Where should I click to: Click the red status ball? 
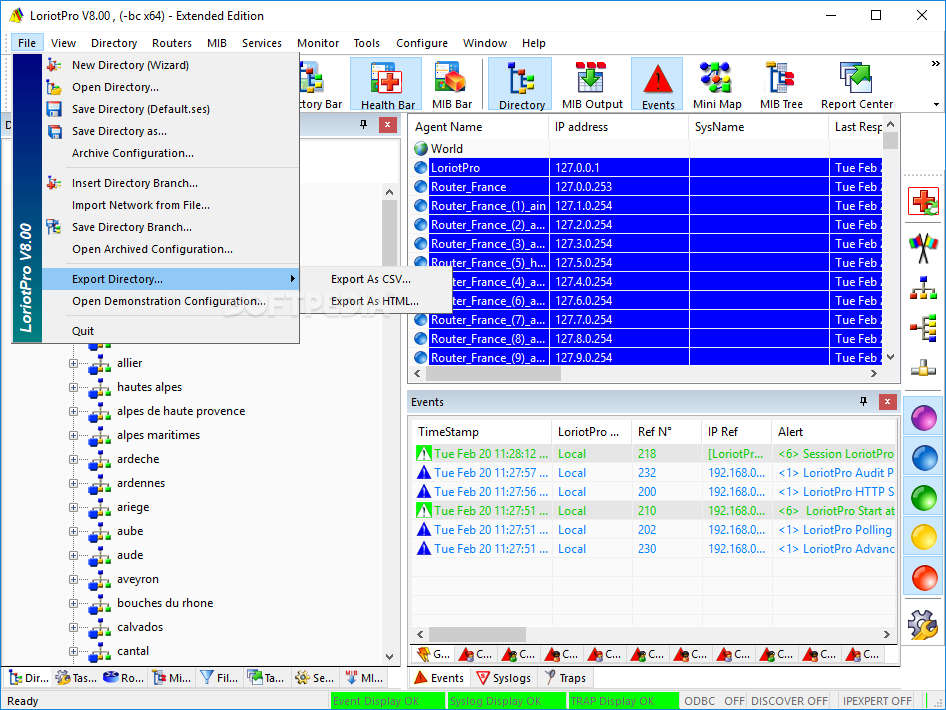pos(924,577)
